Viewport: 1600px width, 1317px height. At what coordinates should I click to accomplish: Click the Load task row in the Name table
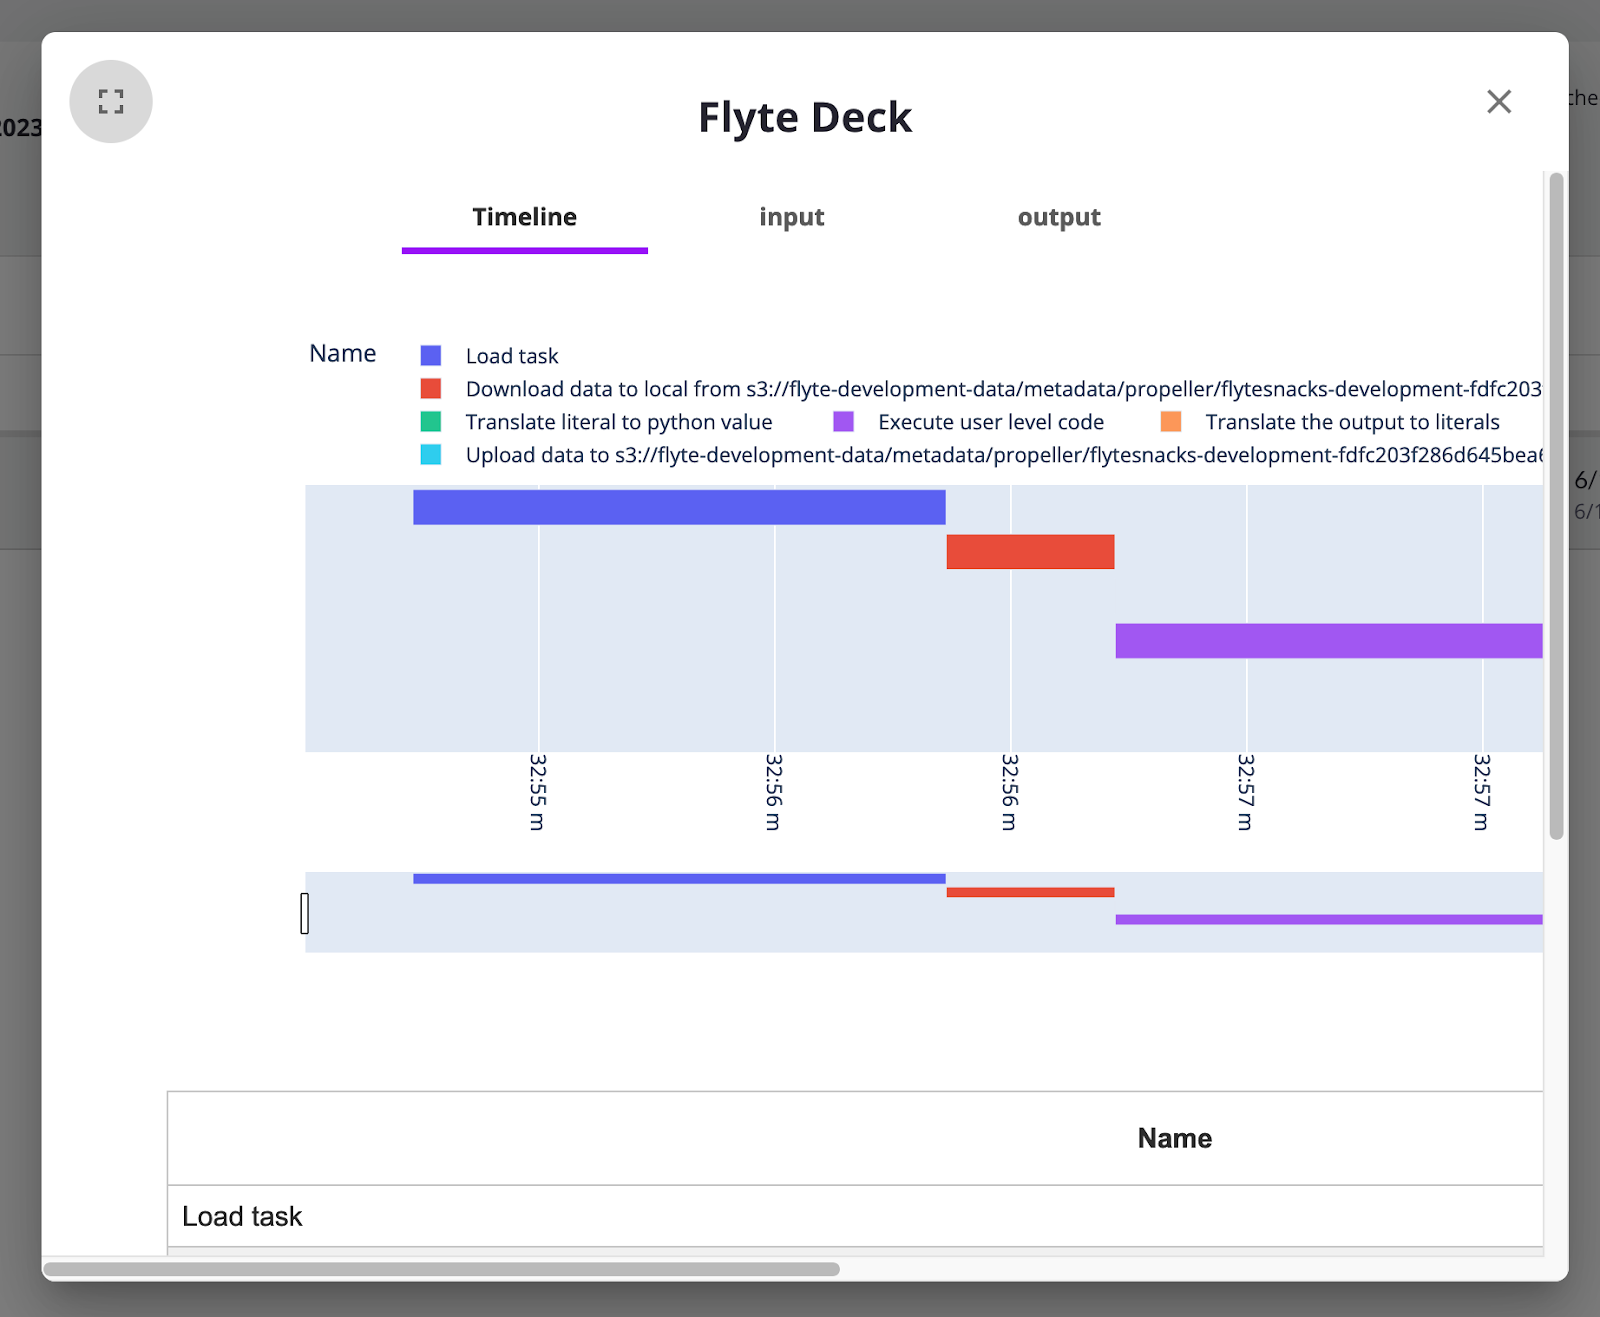[241, 1216]
